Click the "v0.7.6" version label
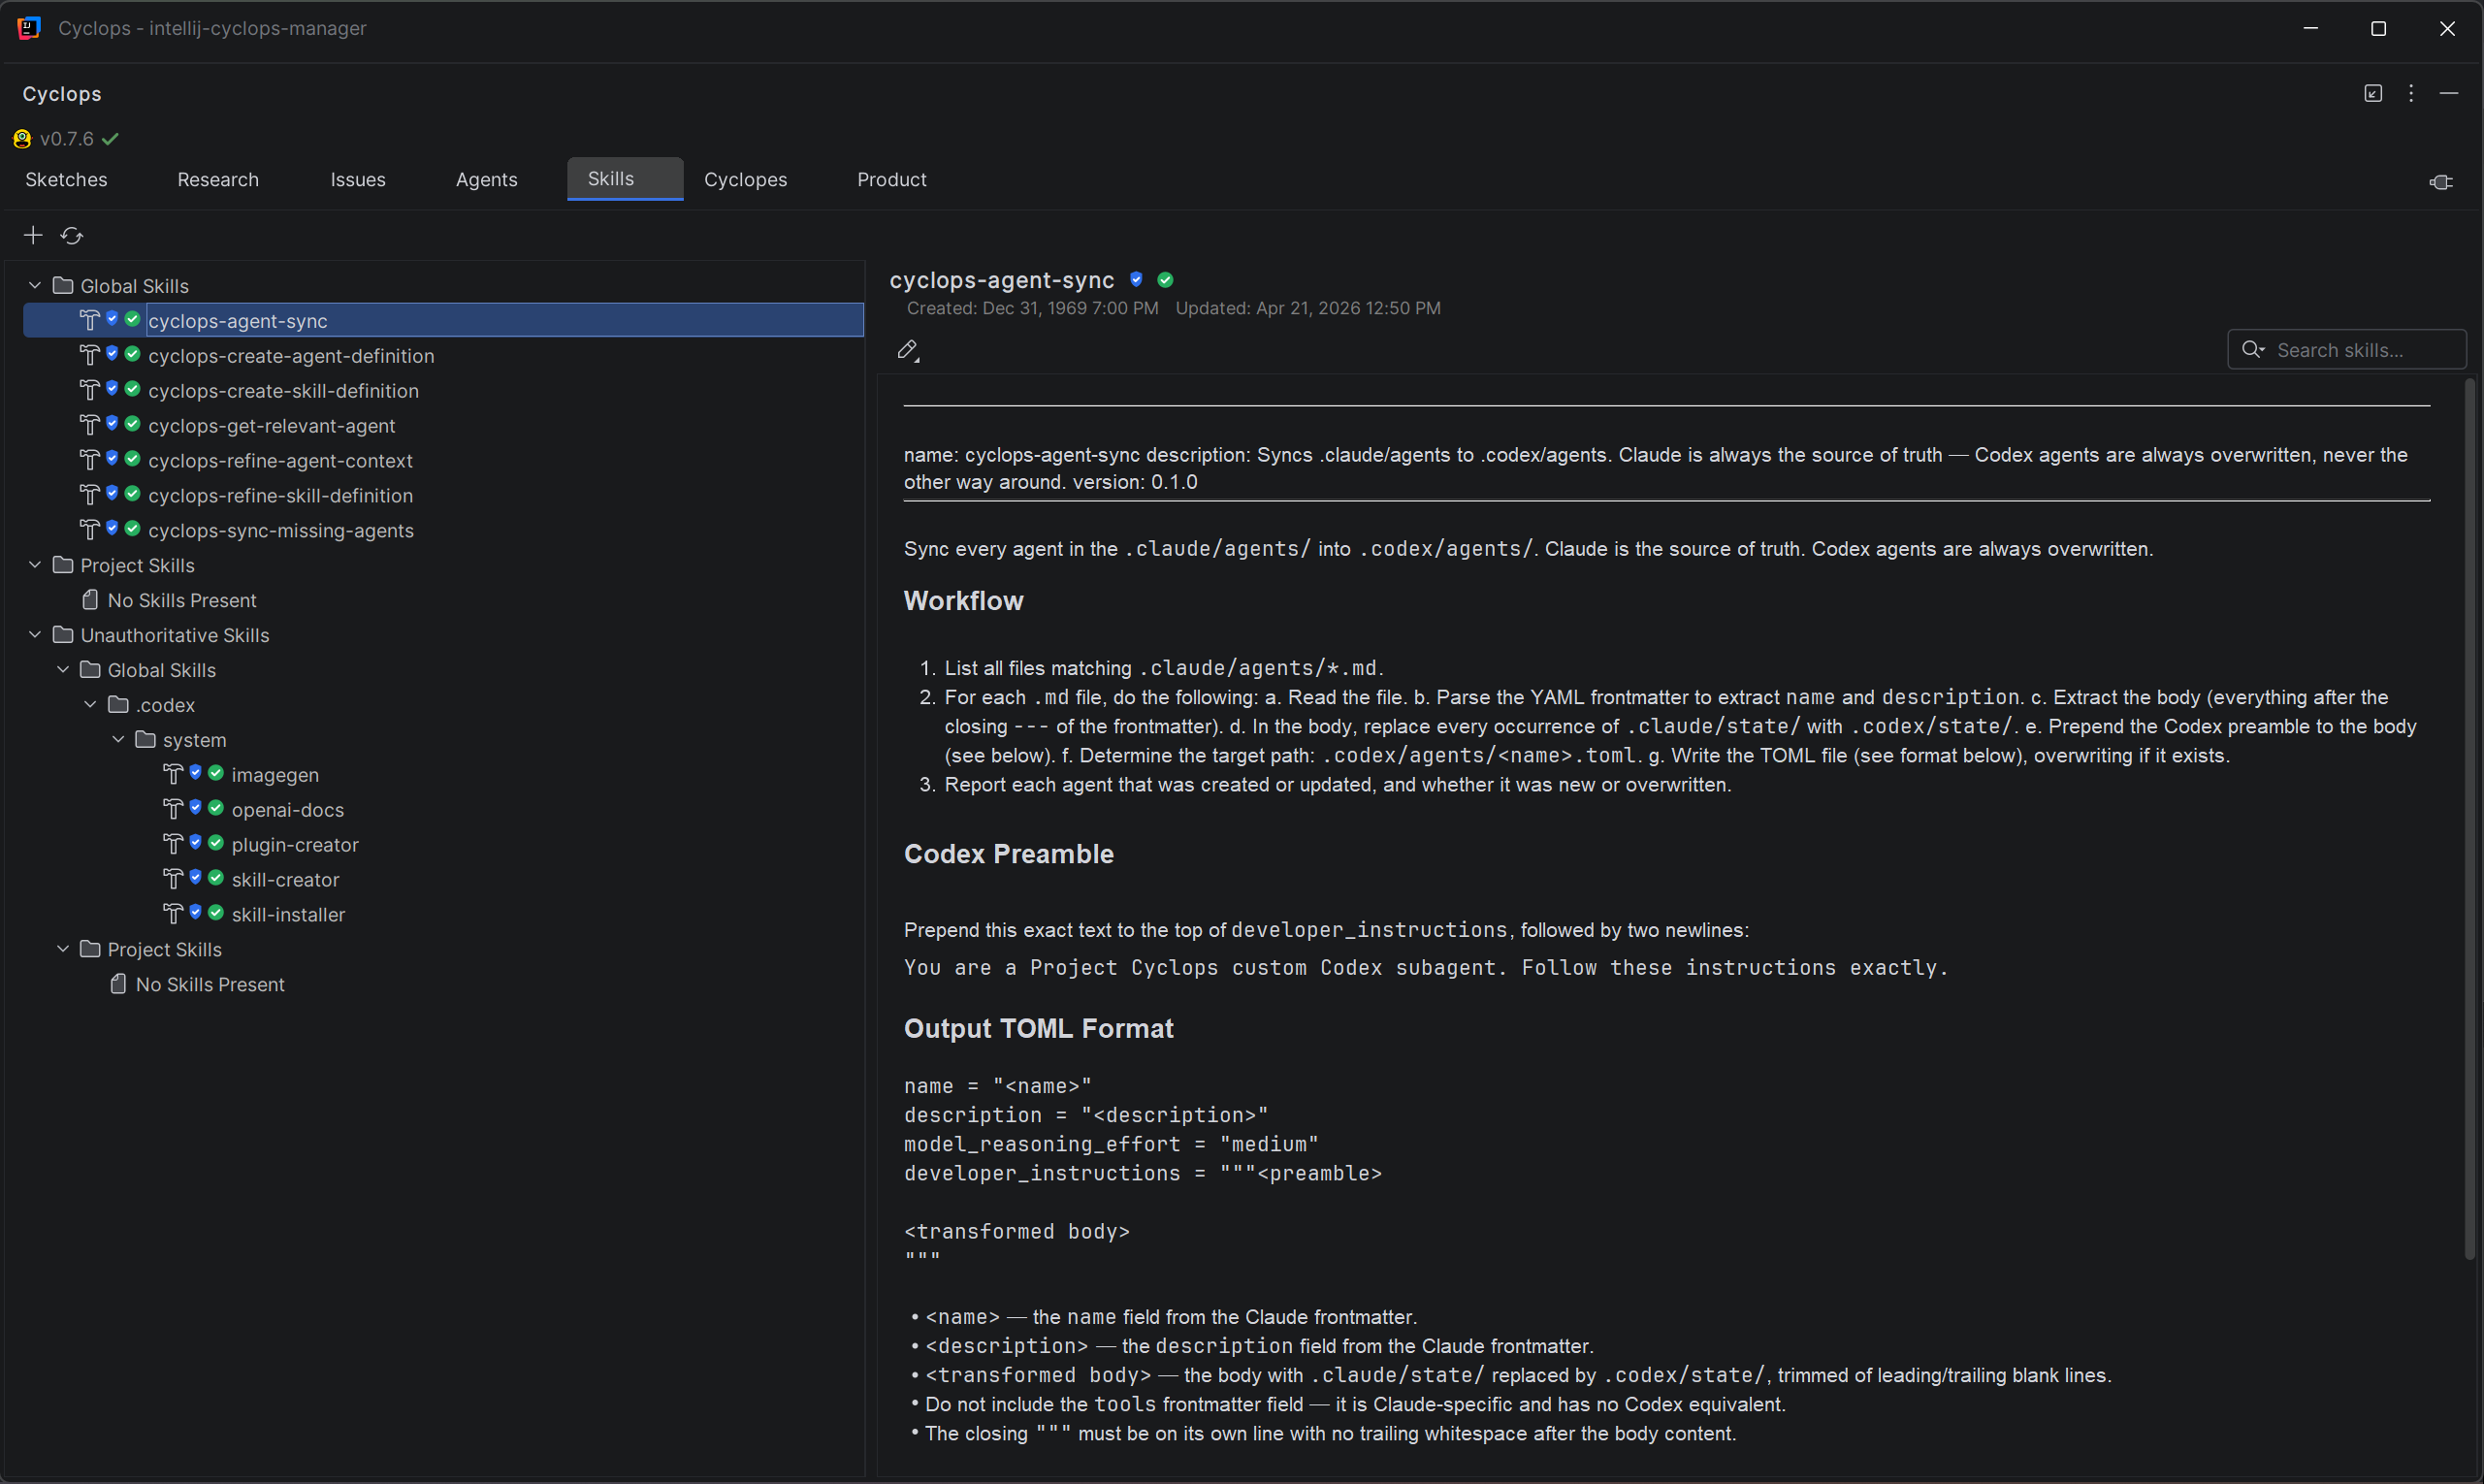 67,139
